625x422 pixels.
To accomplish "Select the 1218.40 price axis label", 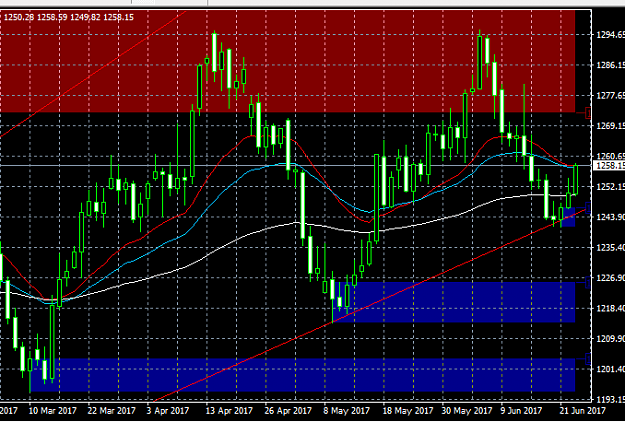I will pos(610,308).
